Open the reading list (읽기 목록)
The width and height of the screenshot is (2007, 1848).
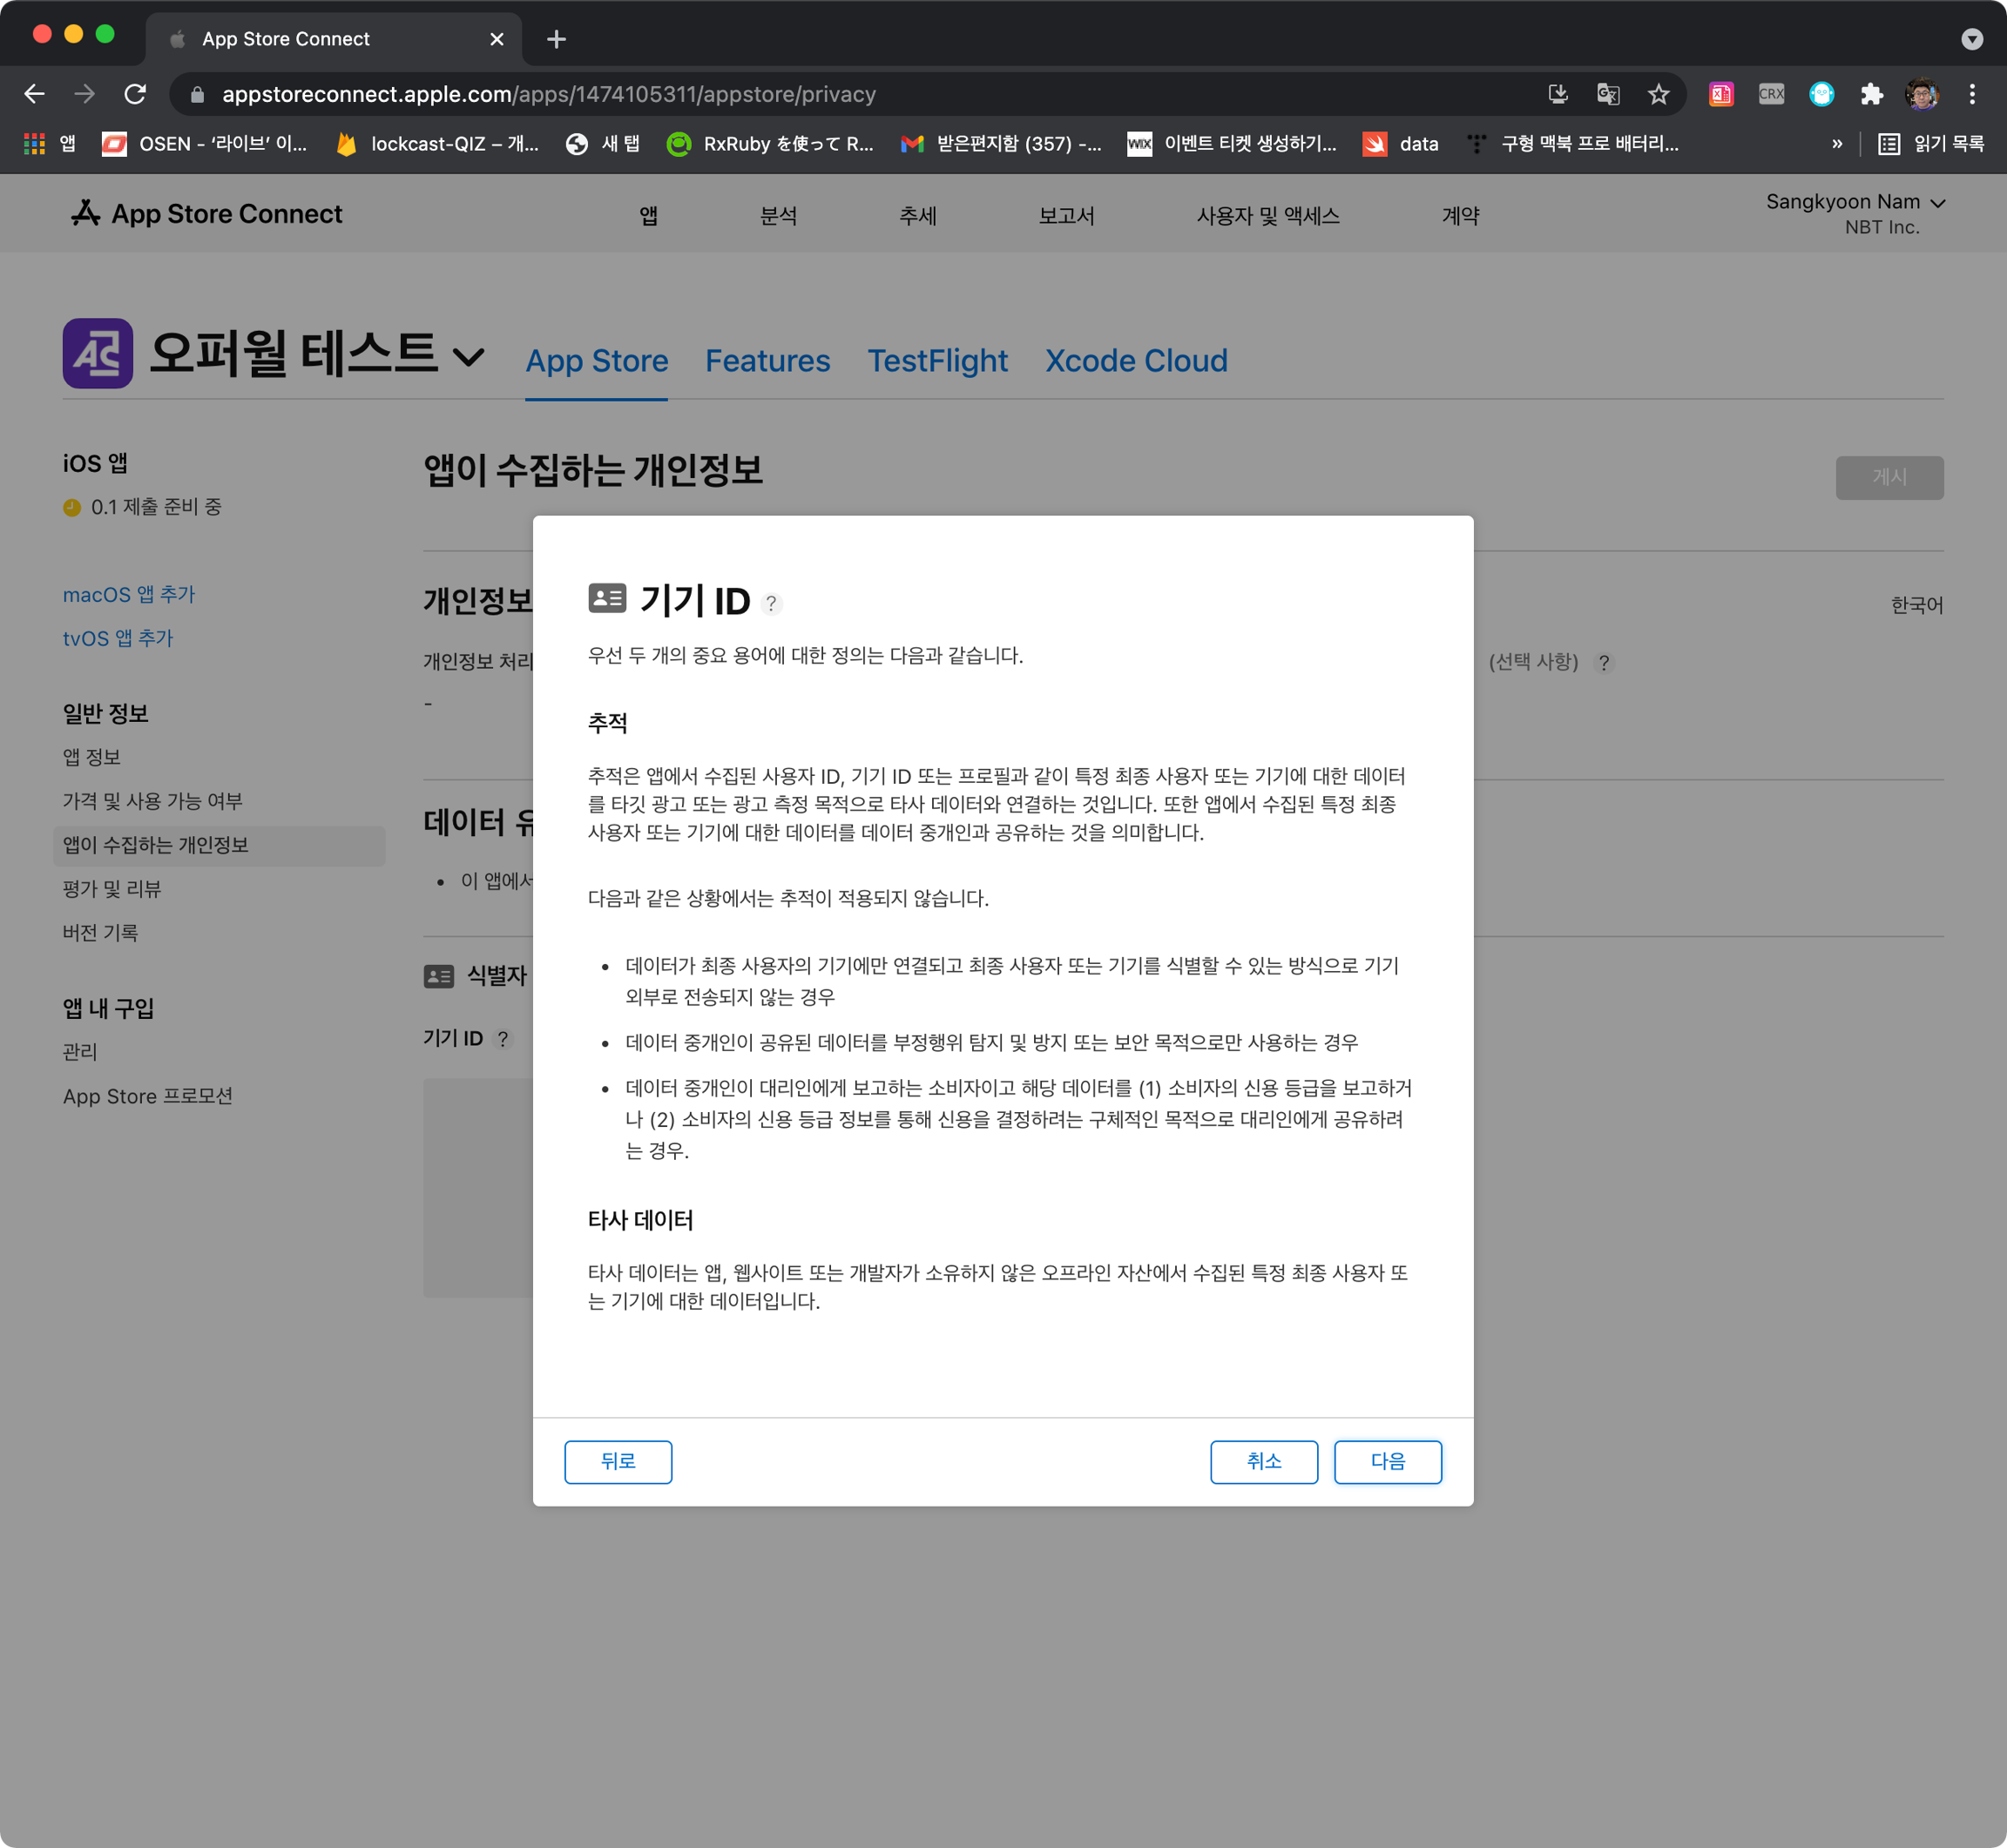(x=1930, y=144)
